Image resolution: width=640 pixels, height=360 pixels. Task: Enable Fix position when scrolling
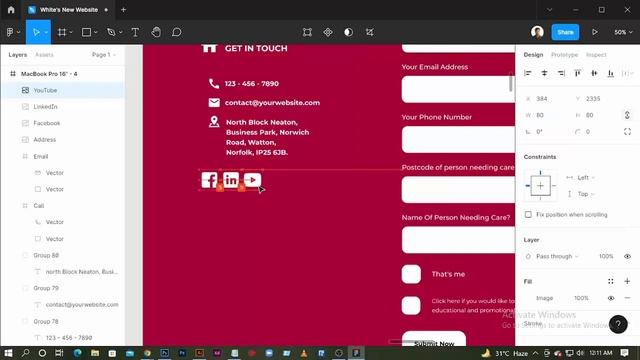(528, 215)
